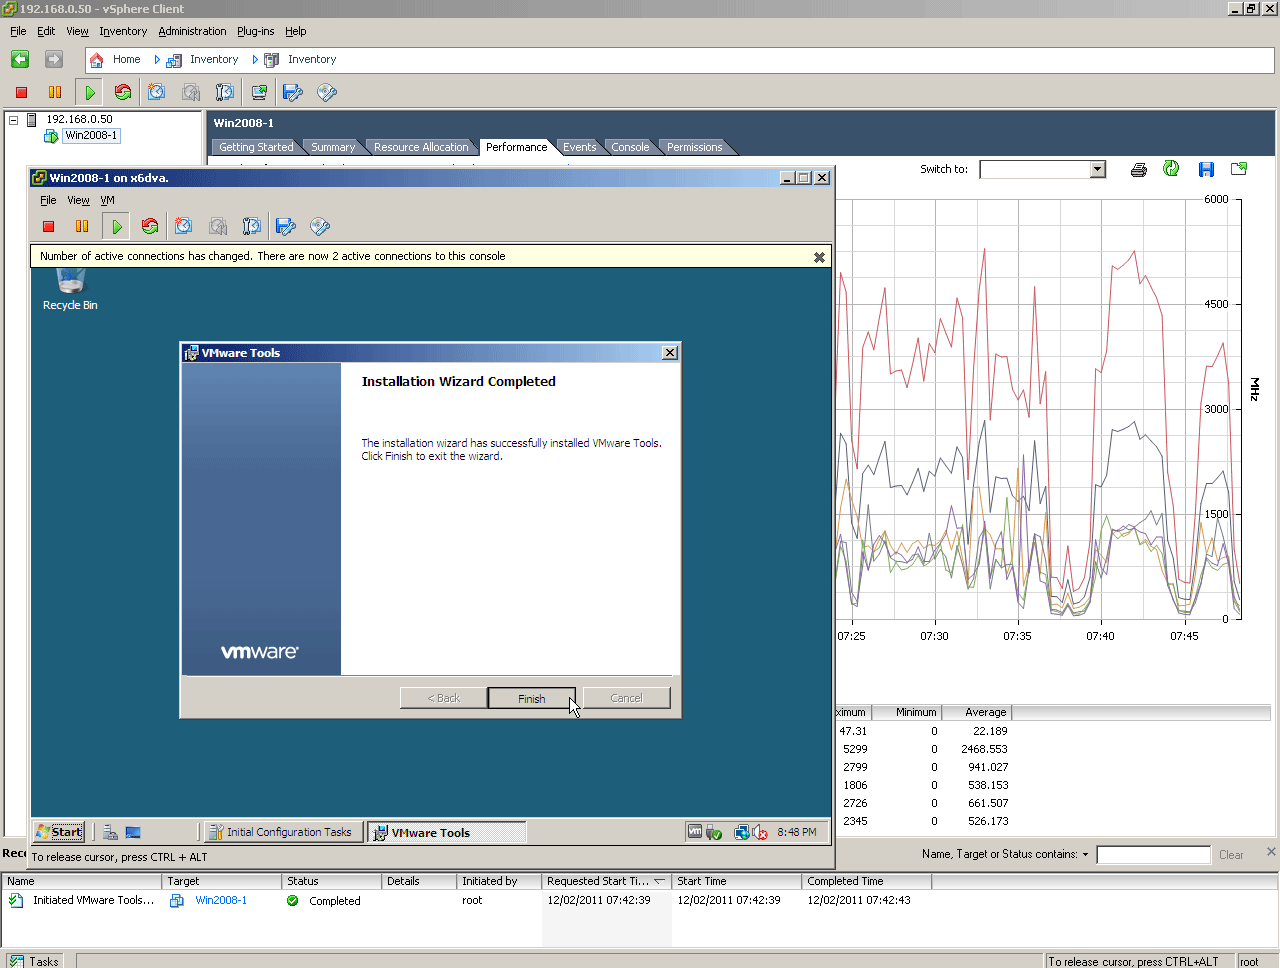The image size is (1280, 968).
Task: Take snapshot from console window toolbar
Action: 184,226
